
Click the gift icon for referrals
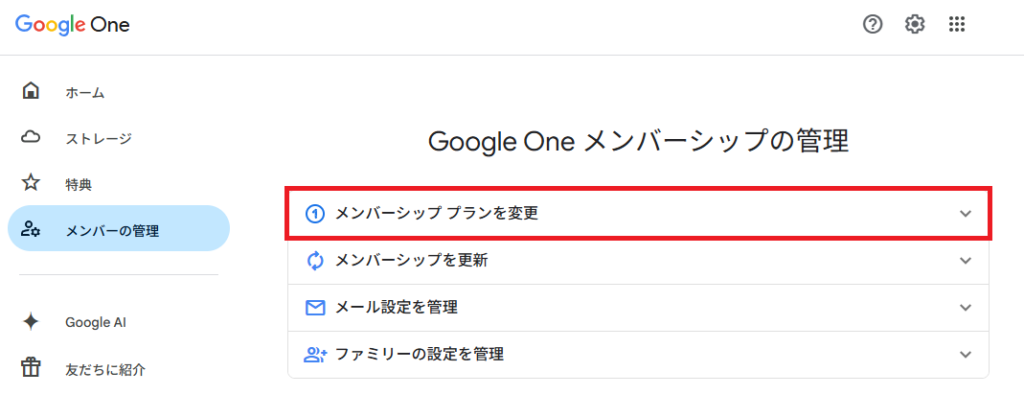pyautogui.click(x=31, y=368)
